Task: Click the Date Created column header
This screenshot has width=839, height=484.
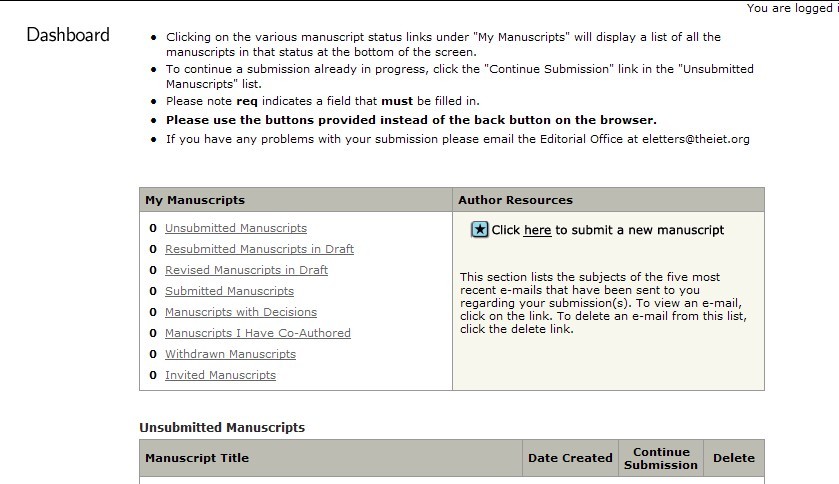Action: (570, 458)
